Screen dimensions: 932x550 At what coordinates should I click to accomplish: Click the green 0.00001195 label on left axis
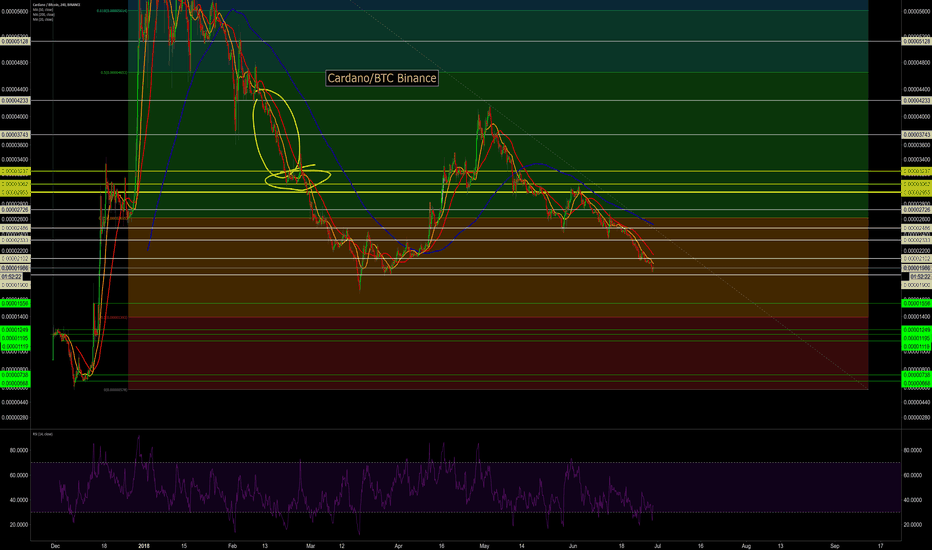pos(15,338)
